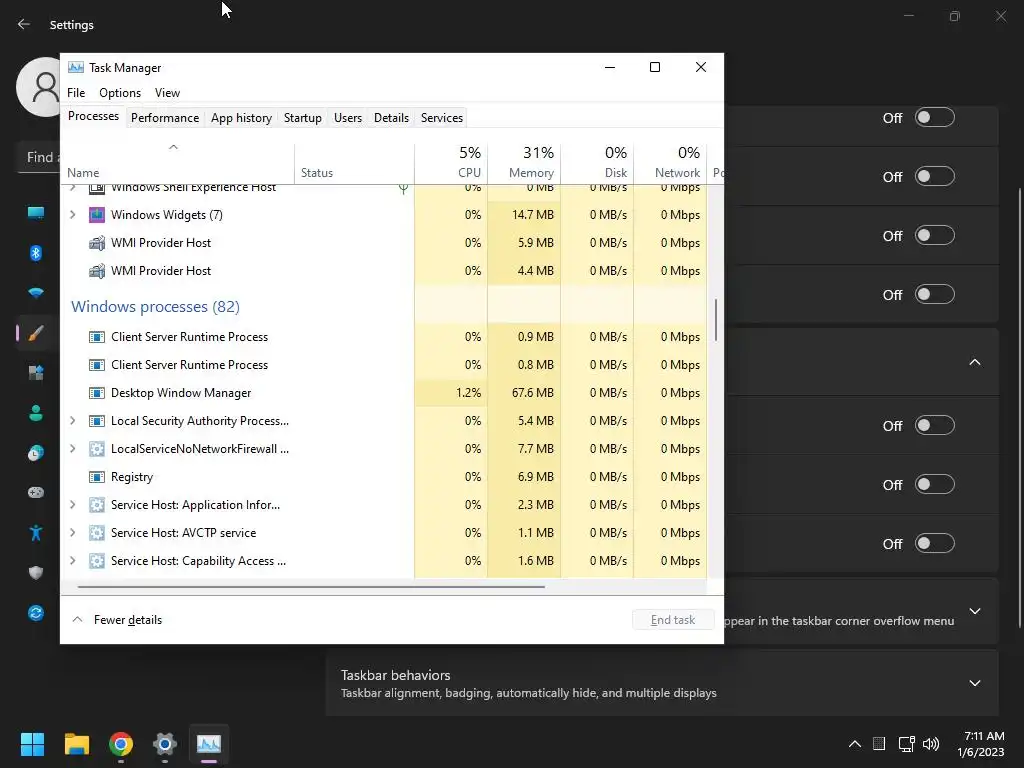This screenshot has width=1024, height=768.
Task: Open Options menu in Task Manager
Action: [120, 93]
